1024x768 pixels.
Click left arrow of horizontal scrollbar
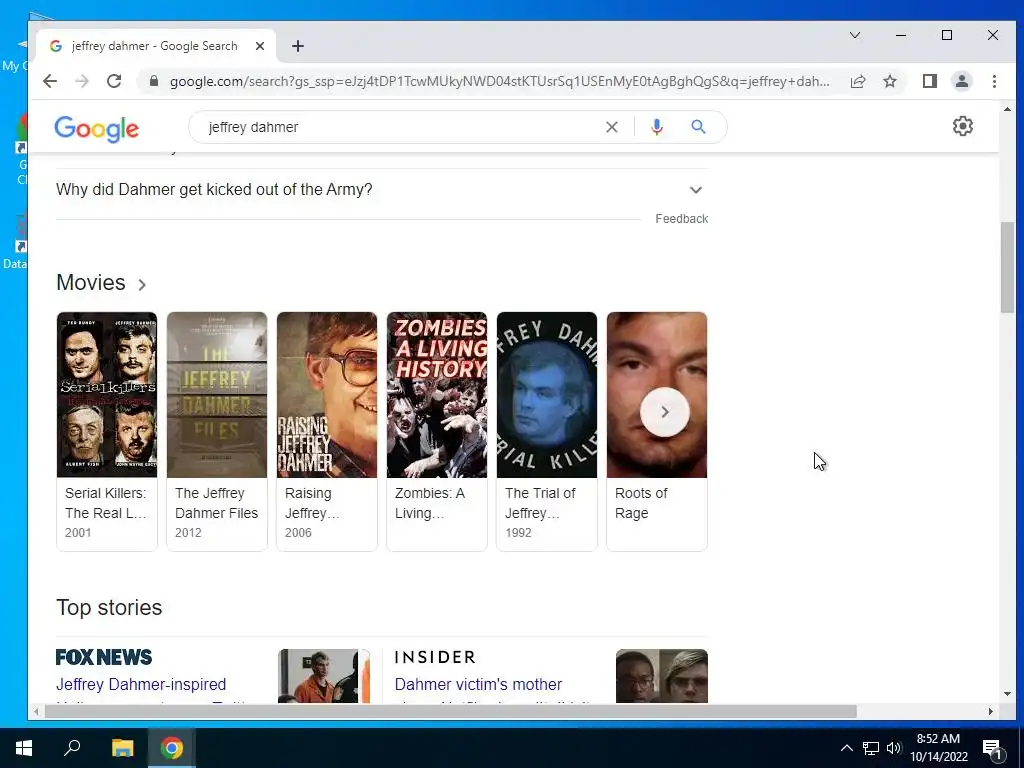click(37, 711)
